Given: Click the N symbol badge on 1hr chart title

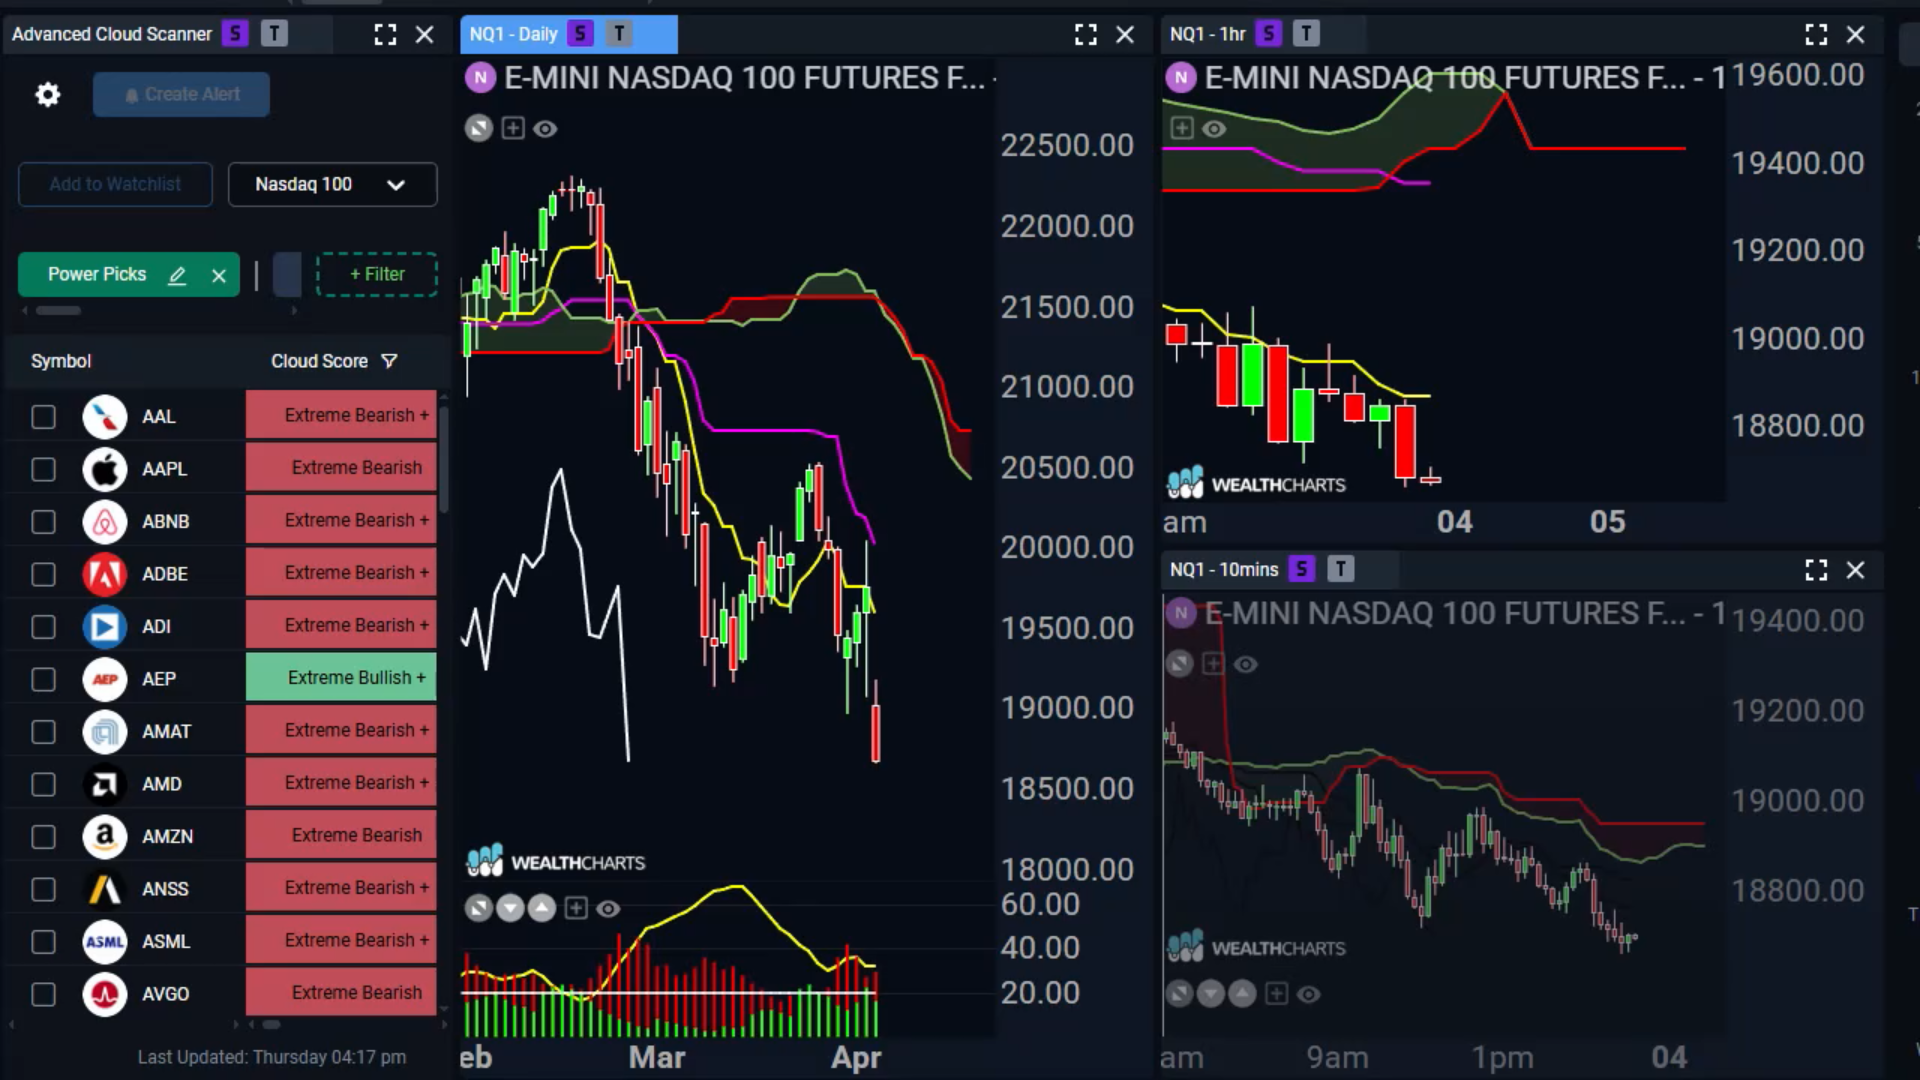Looking at the screenshot, I should 1181,78.
